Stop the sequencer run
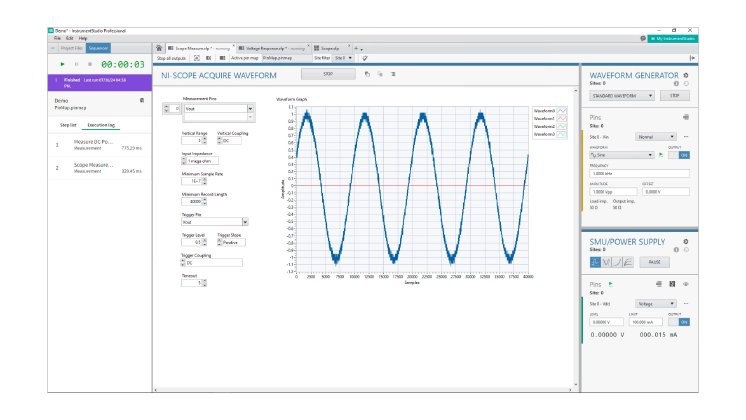 (x=90, y=64)
